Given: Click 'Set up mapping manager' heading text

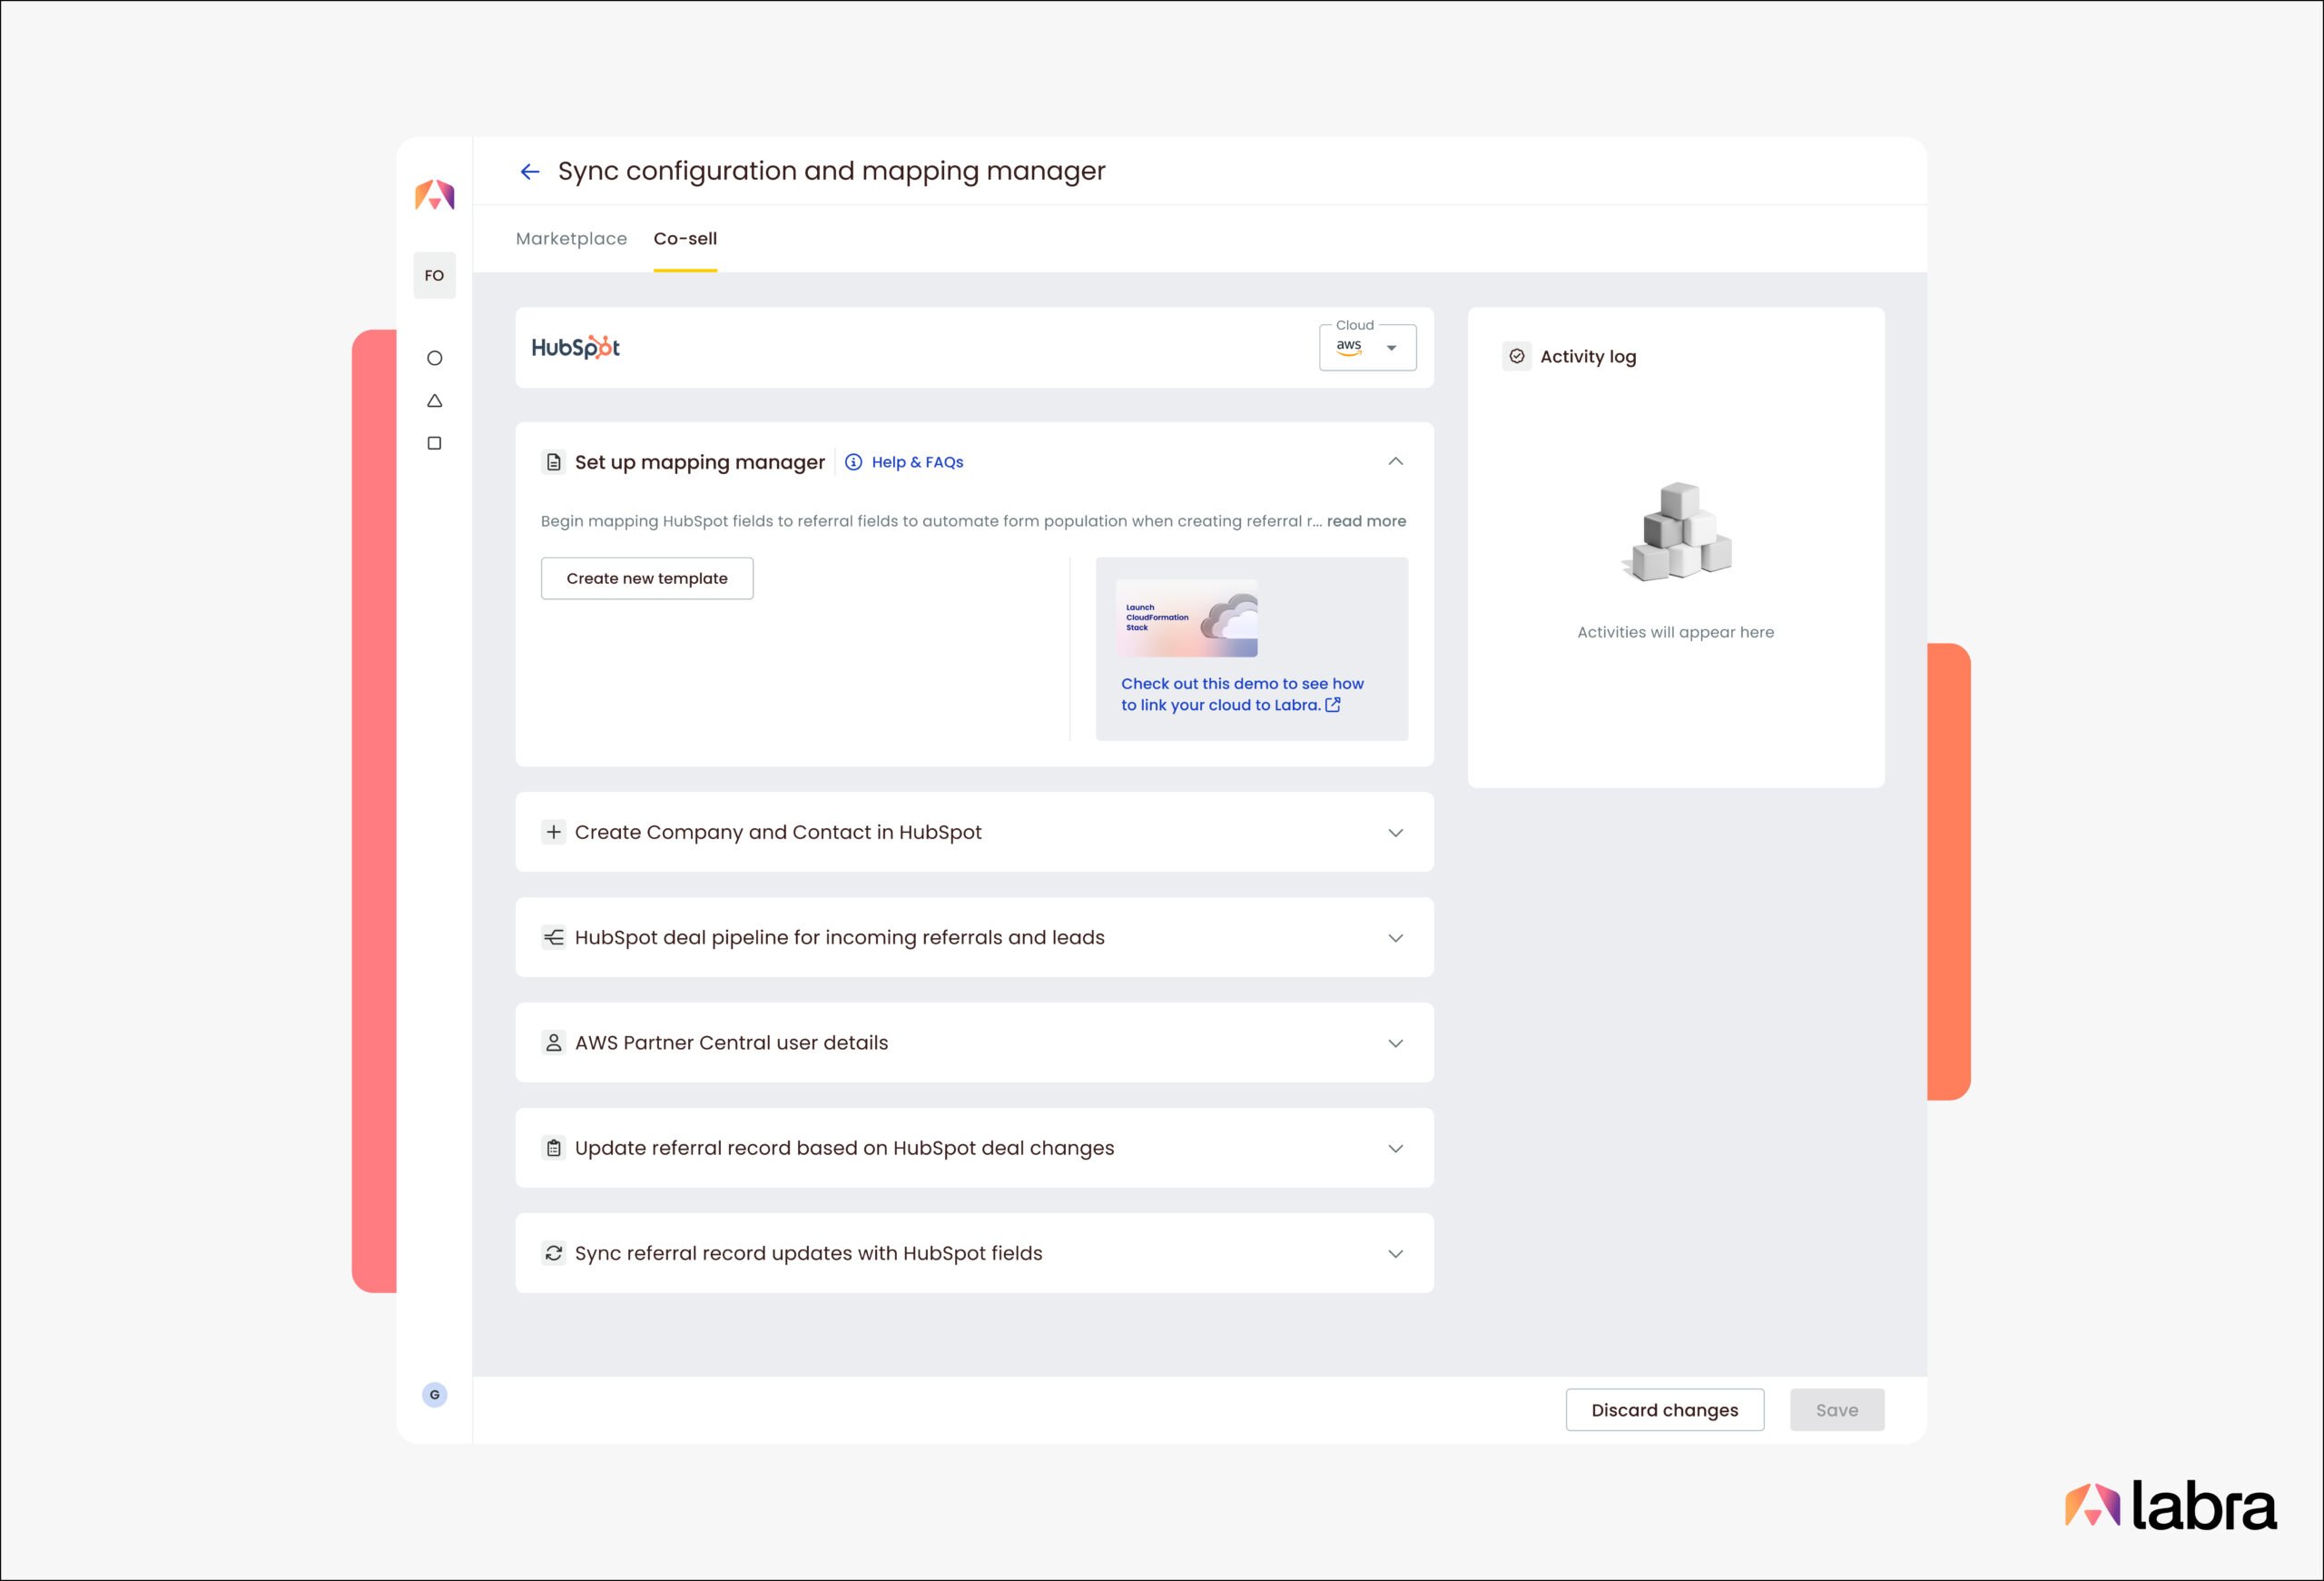Looking at the screenshot, I should point(700,462).
